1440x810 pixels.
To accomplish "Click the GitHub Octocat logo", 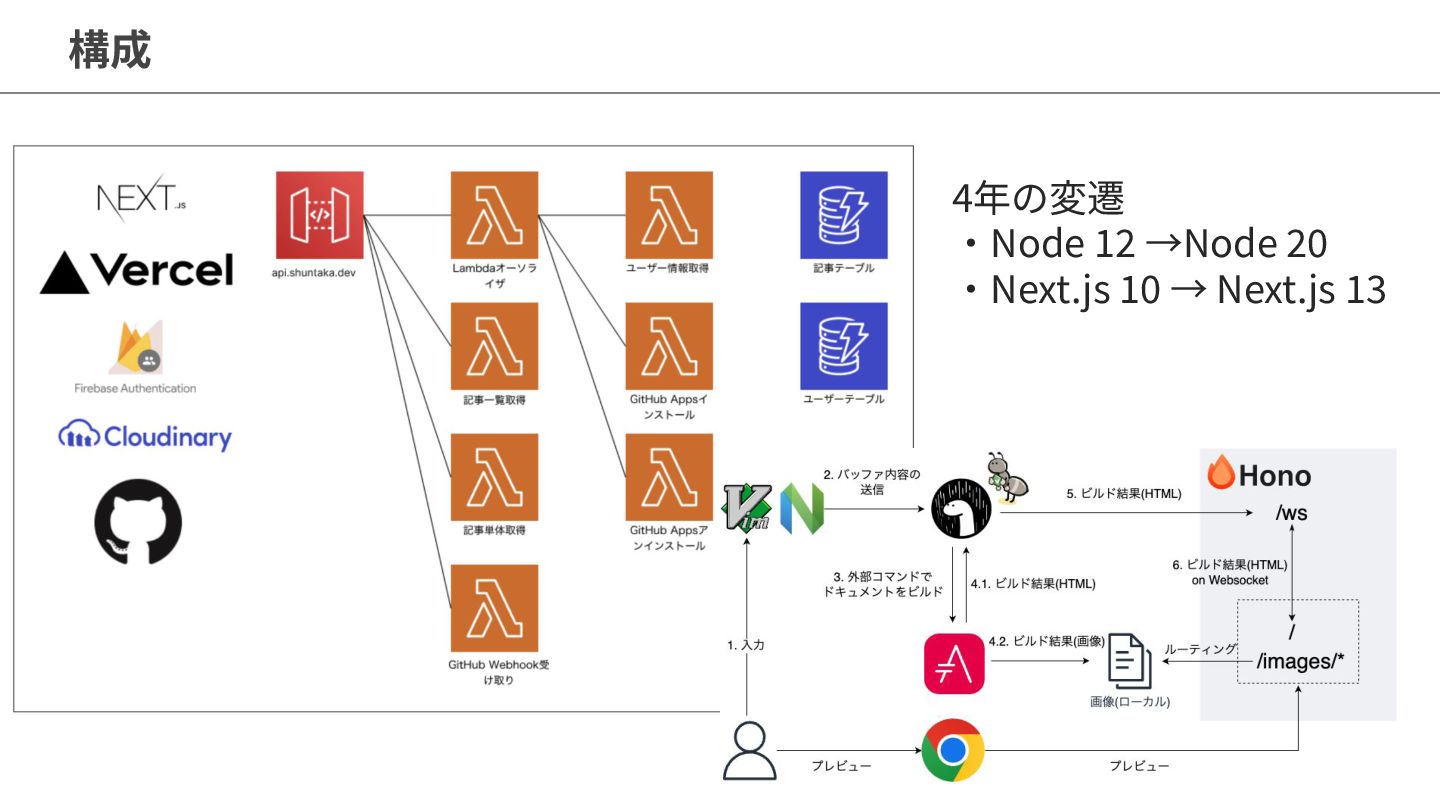I will point(138,523).
